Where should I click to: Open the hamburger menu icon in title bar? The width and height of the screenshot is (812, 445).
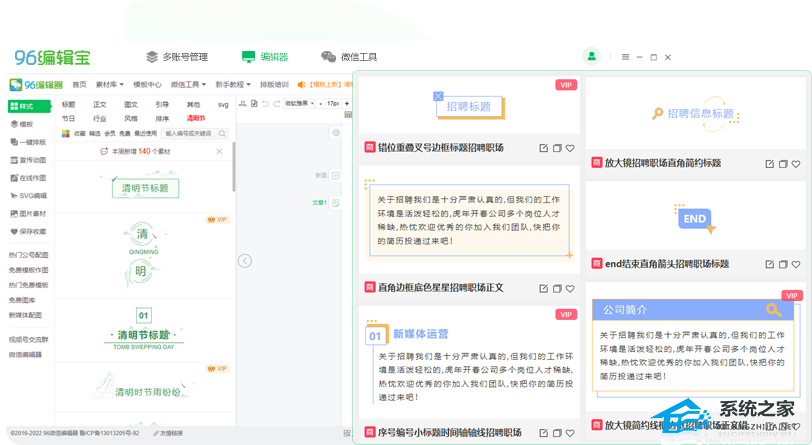click(x=626, y=57)
